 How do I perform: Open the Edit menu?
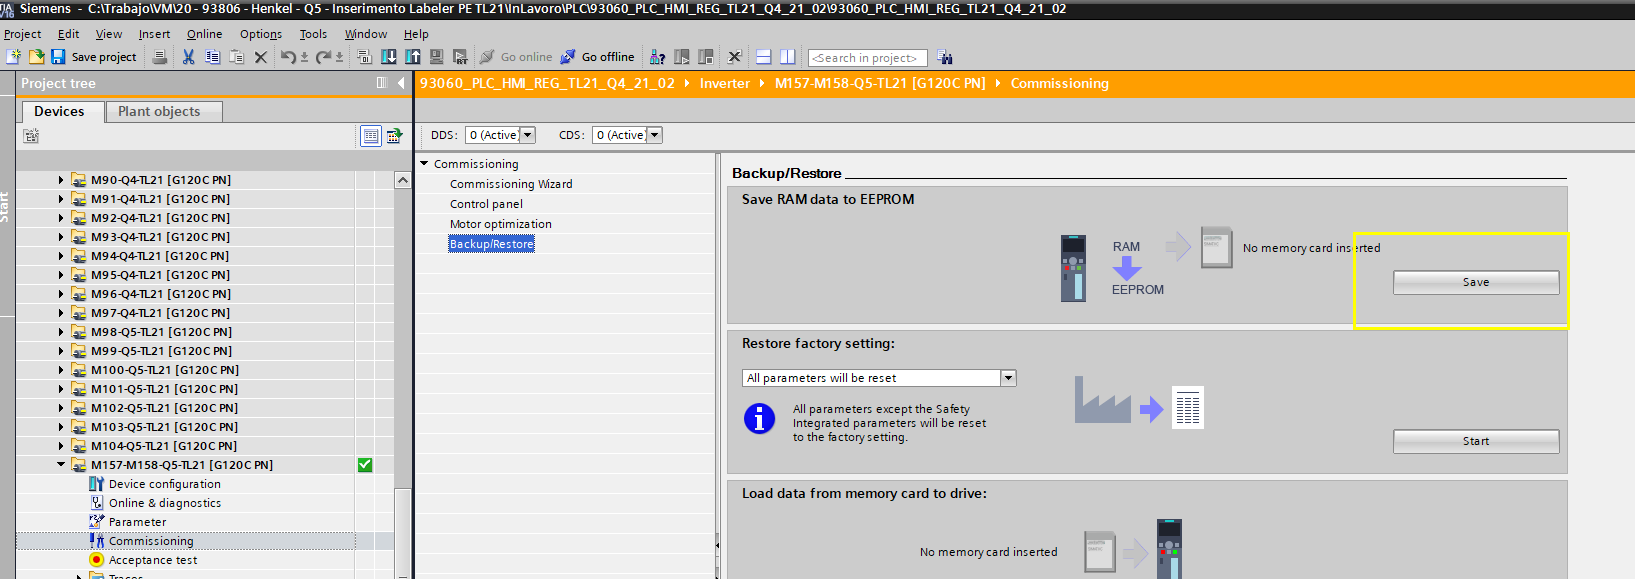click(x=69, y=34)
